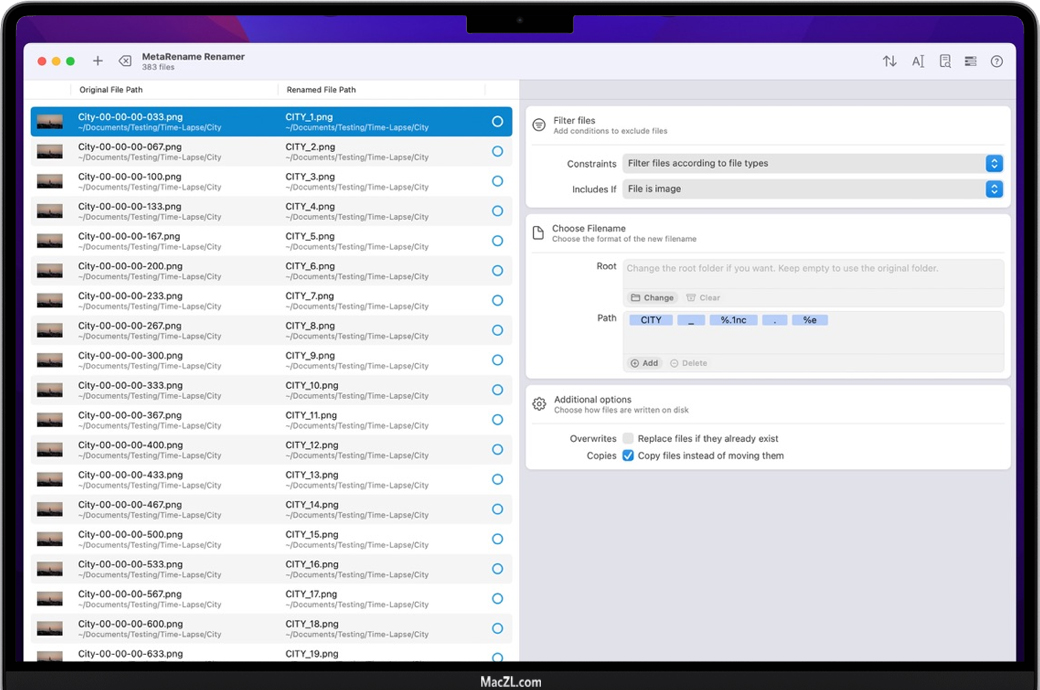Viewport: 1040px width, 690px height.
Task: Select thumbnail of City-00-00-00-300.png
Action: (50, 360)
